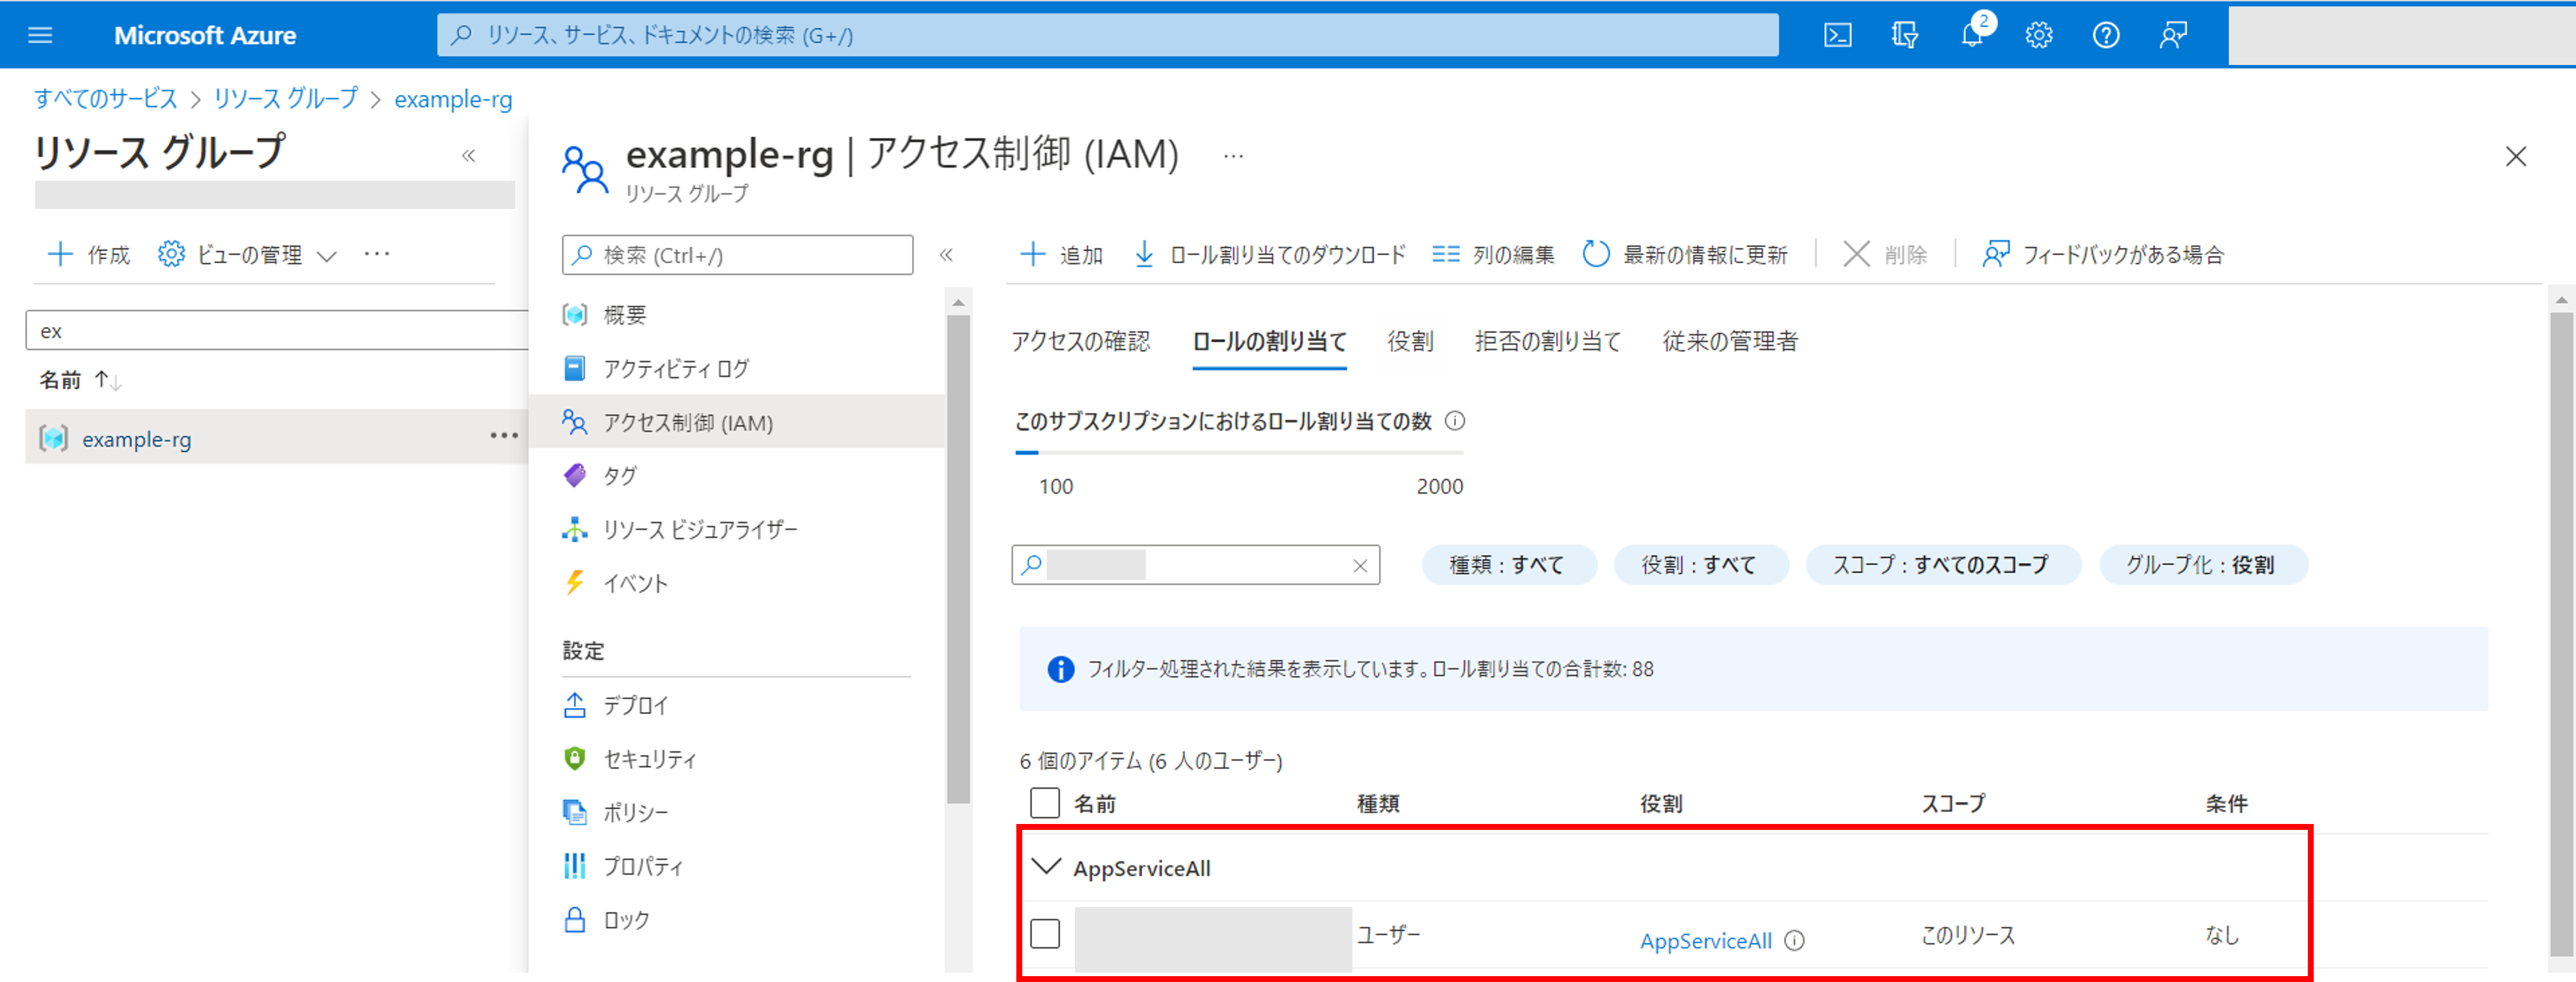Image resolution: width=2576 pixels, height=982 pixels.
Task: Open Cloud Shell from the top bar
Action: tap(1837, 34)
